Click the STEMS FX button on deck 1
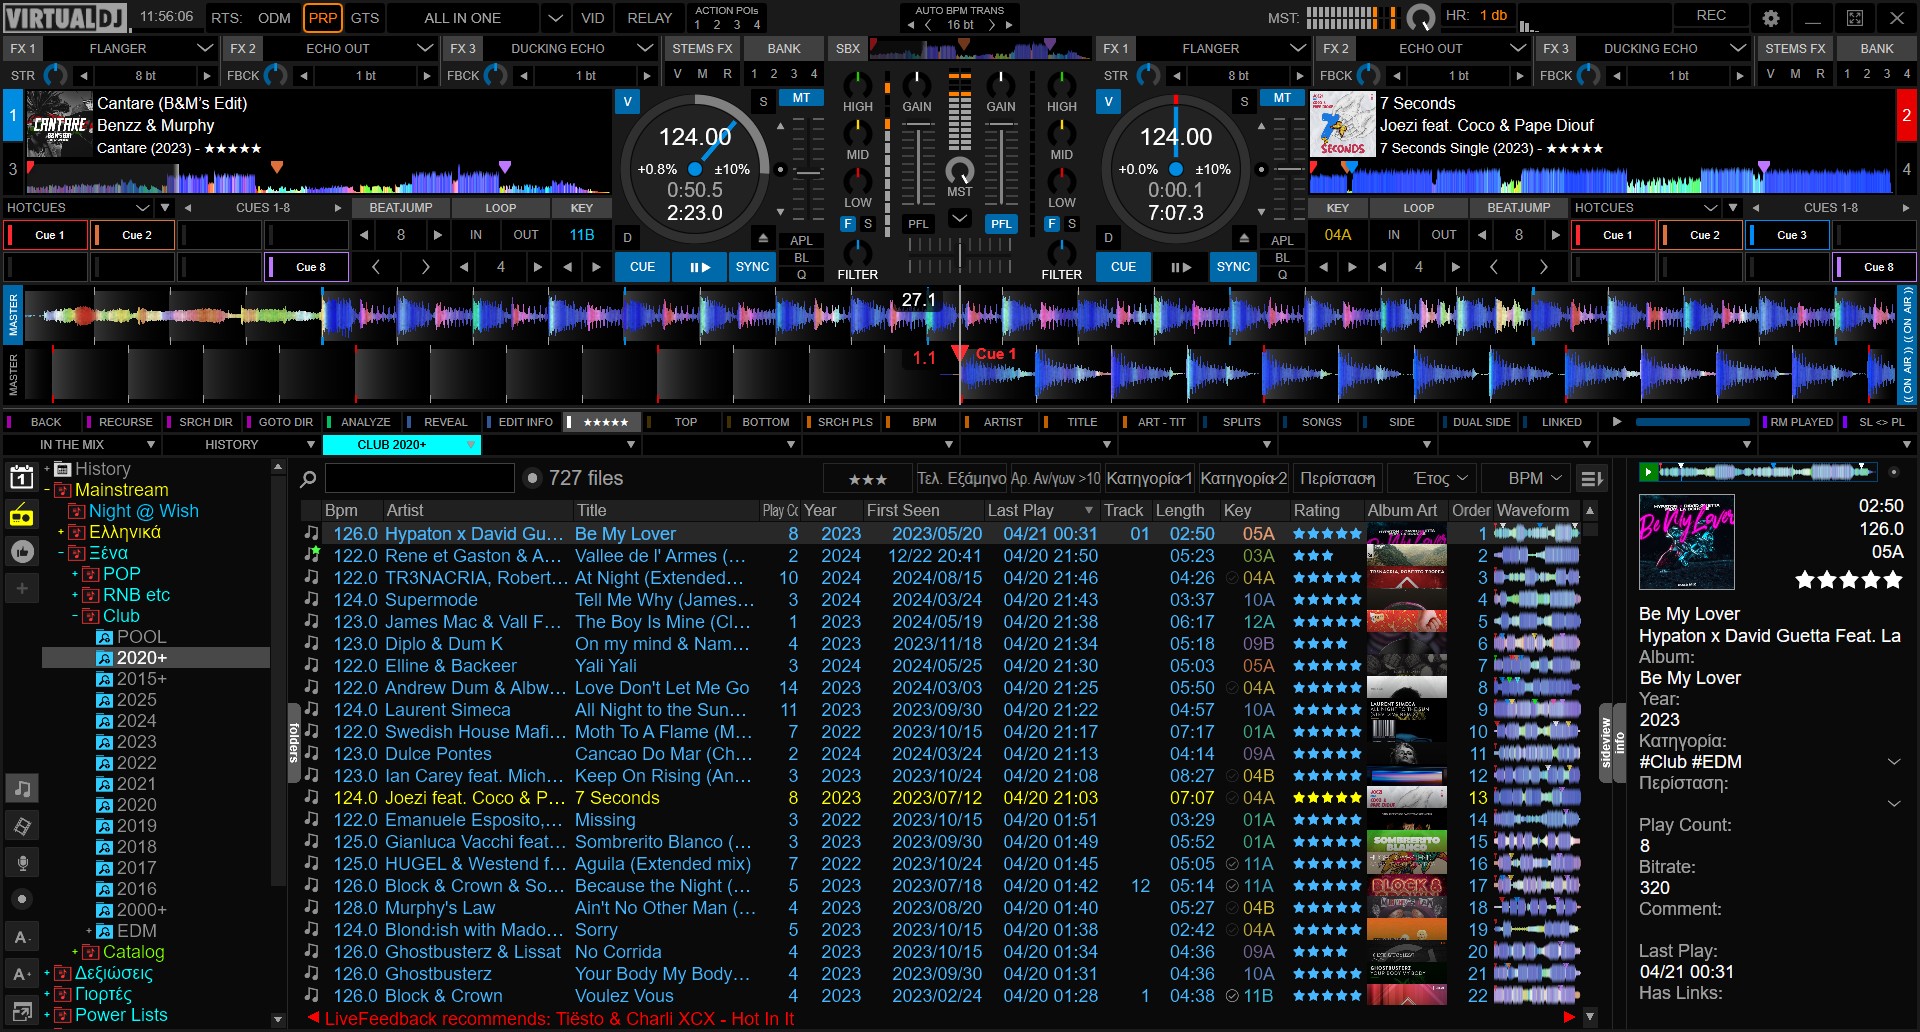Viewport: 1920px width, 1032px height. tap(702, 48)
